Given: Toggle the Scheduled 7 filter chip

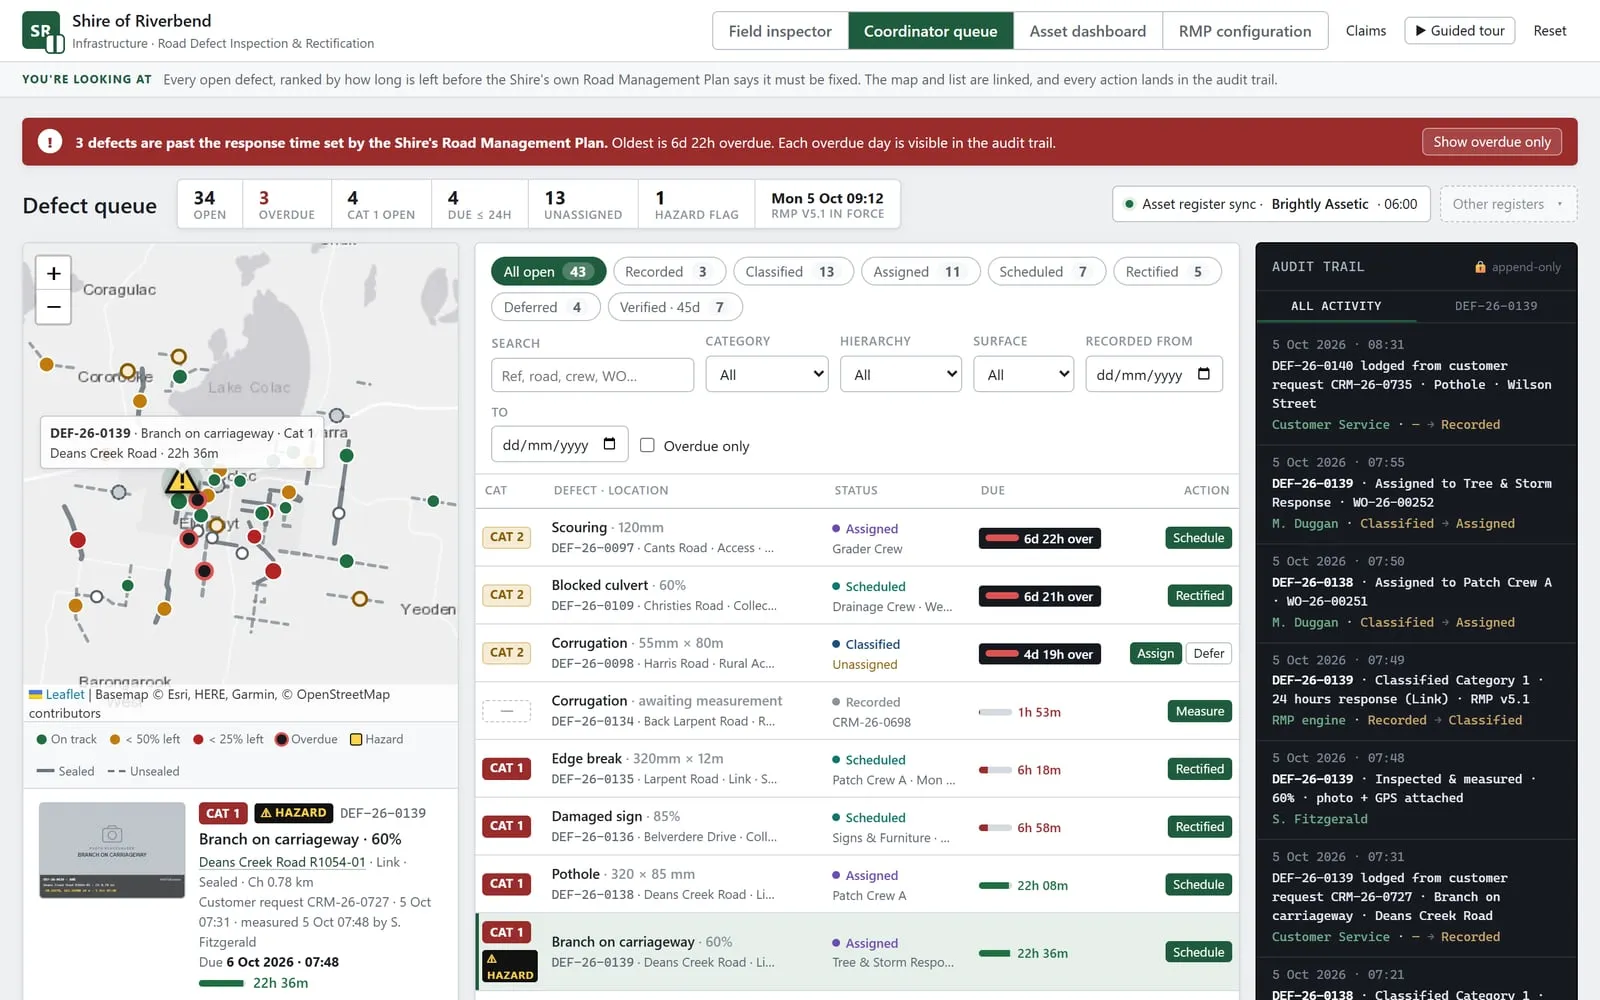Looking at the screenshot, I should (1046, 271).
